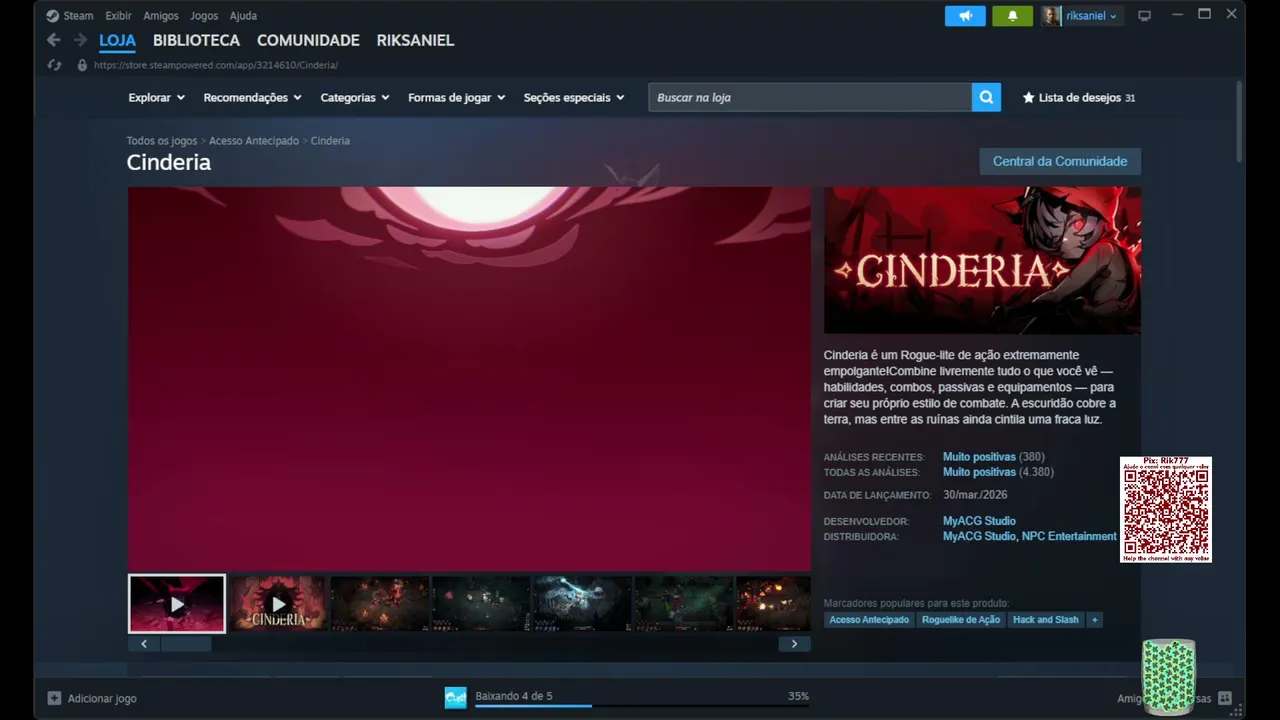The width and height of the screenshot is (1280, 720).
Task: Expand the Seções especiais dropdown
Action: [x=574, y=98]
